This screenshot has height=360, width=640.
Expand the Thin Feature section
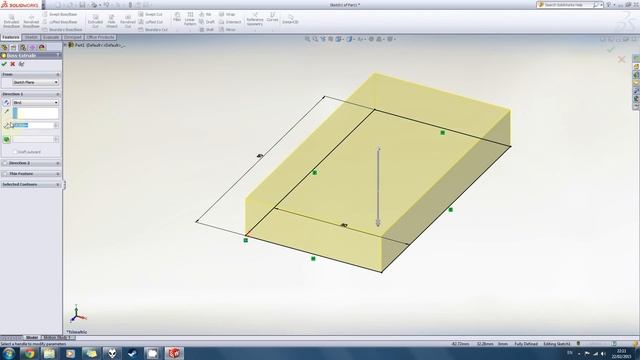point(58,174)
